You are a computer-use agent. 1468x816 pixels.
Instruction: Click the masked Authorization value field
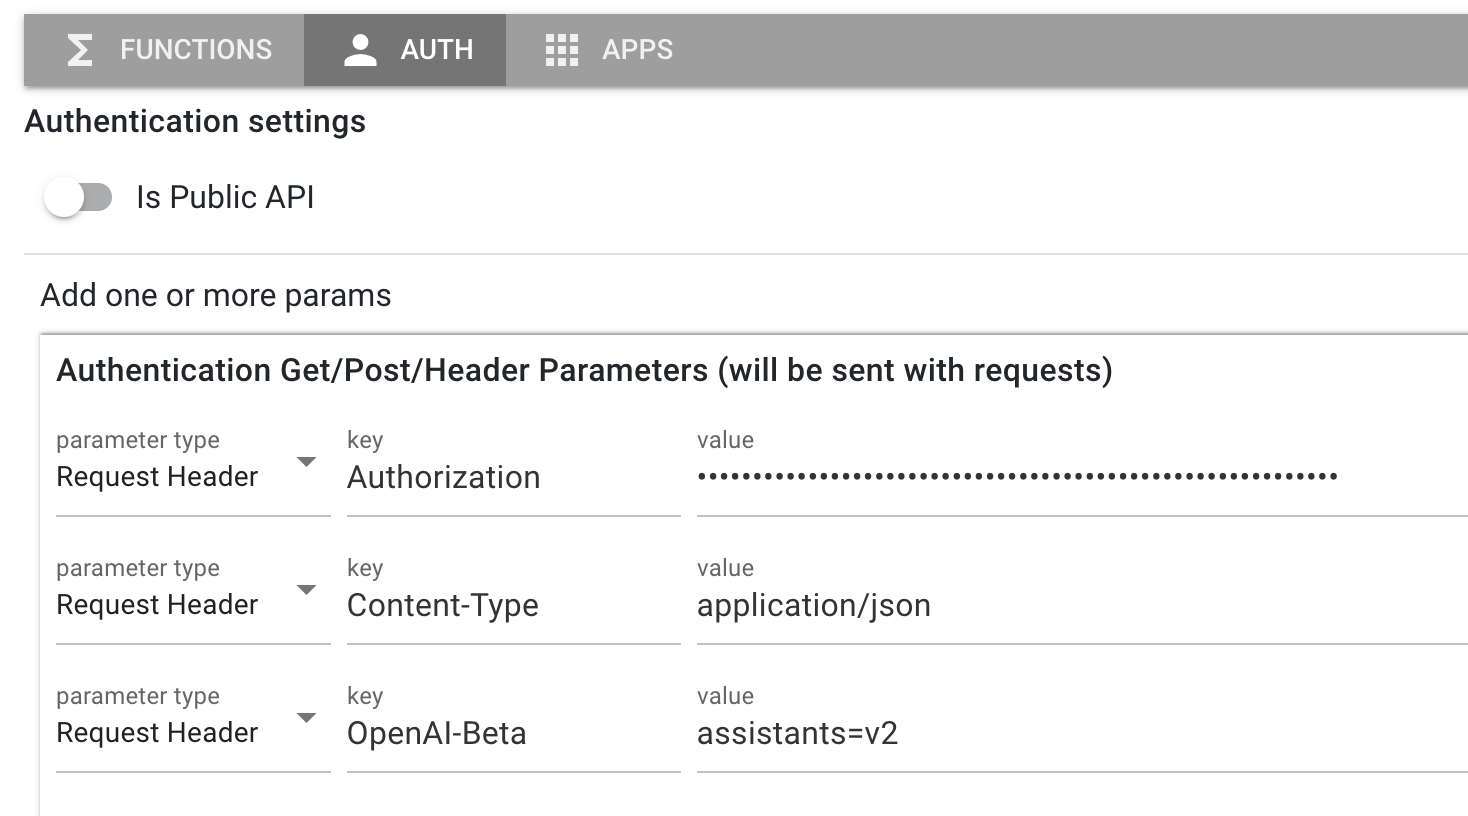click(x=1017, y=478)
